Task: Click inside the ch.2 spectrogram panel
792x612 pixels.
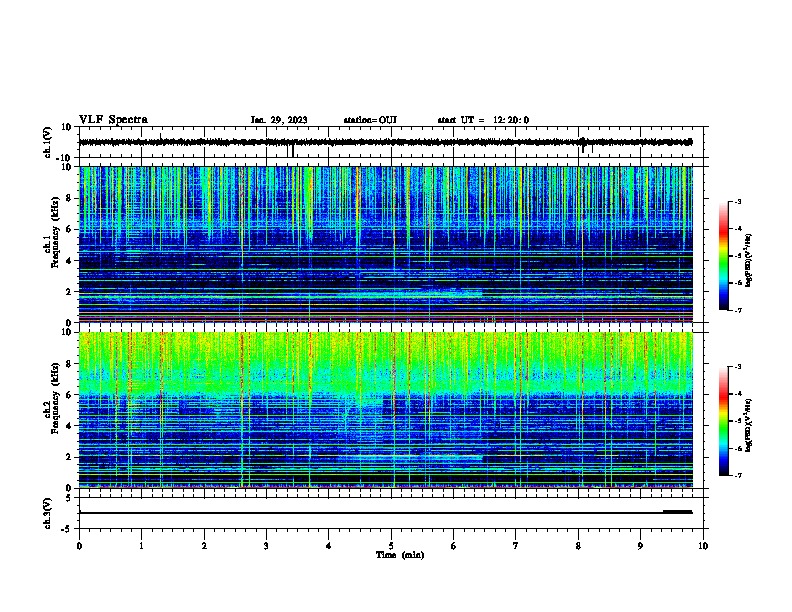Action: click(x=386, y=410)
